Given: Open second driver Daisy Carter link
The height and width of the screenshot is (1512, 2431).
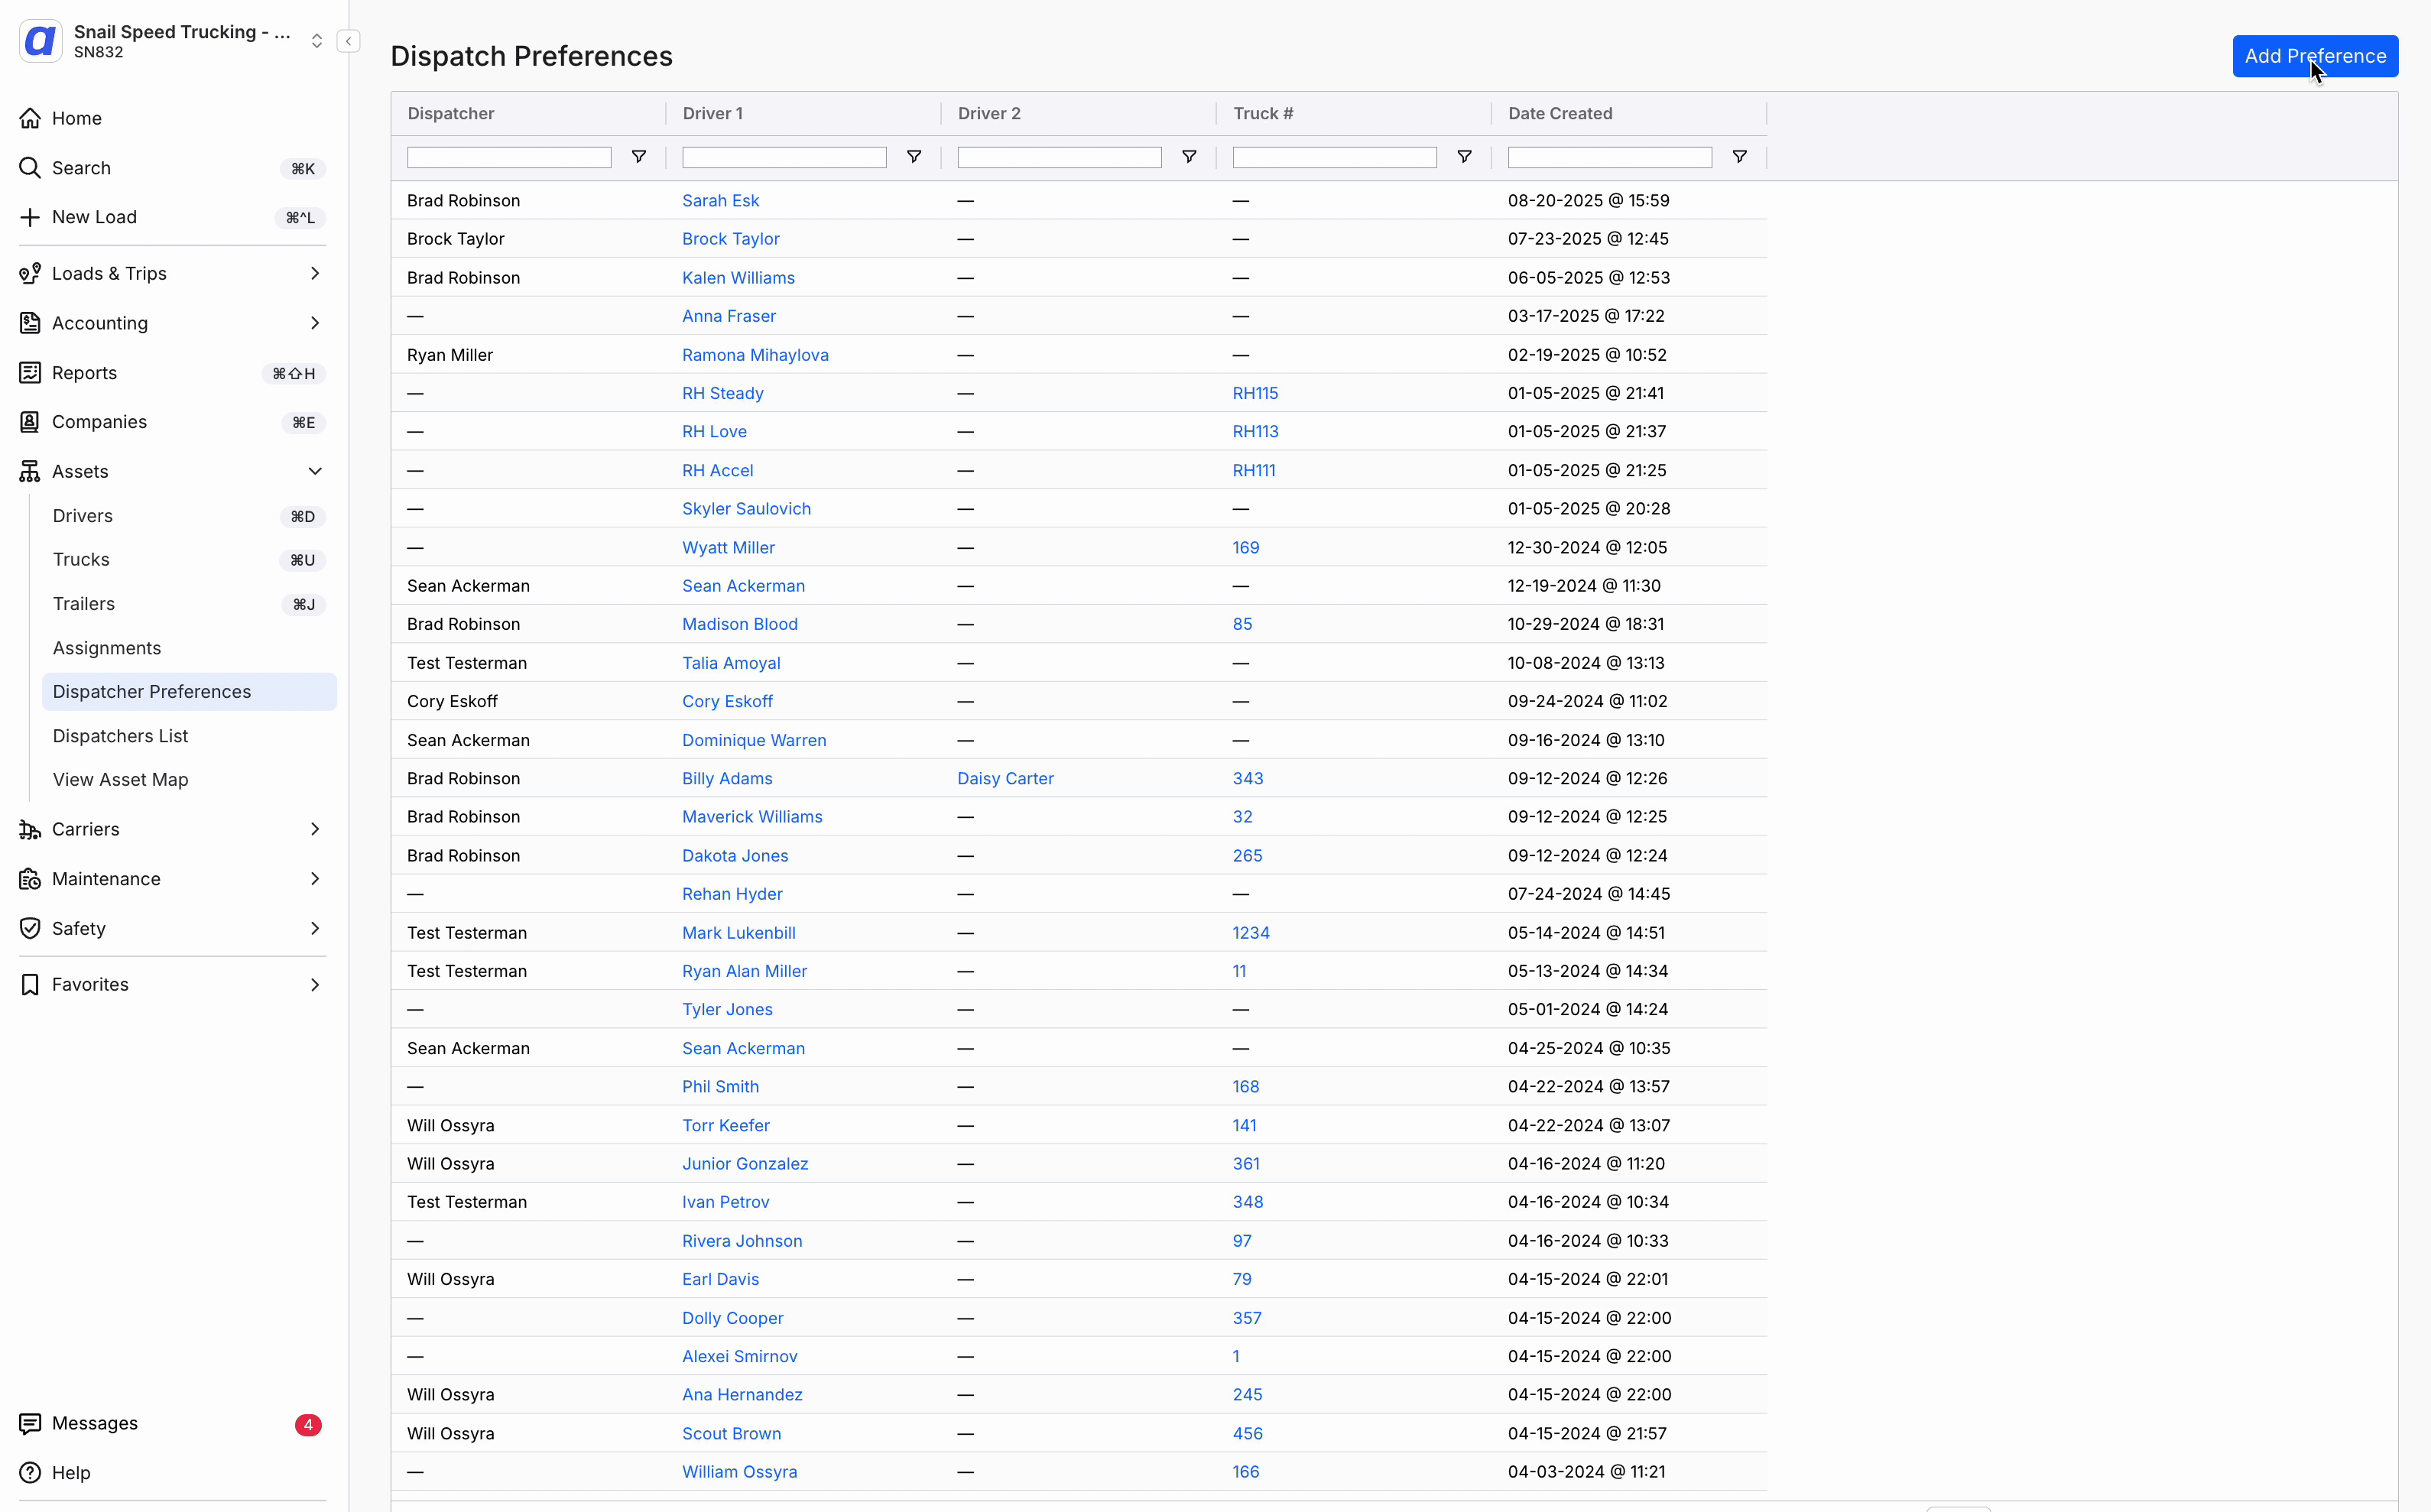Looking at the screenshot, I should (x=1005, y=779).
